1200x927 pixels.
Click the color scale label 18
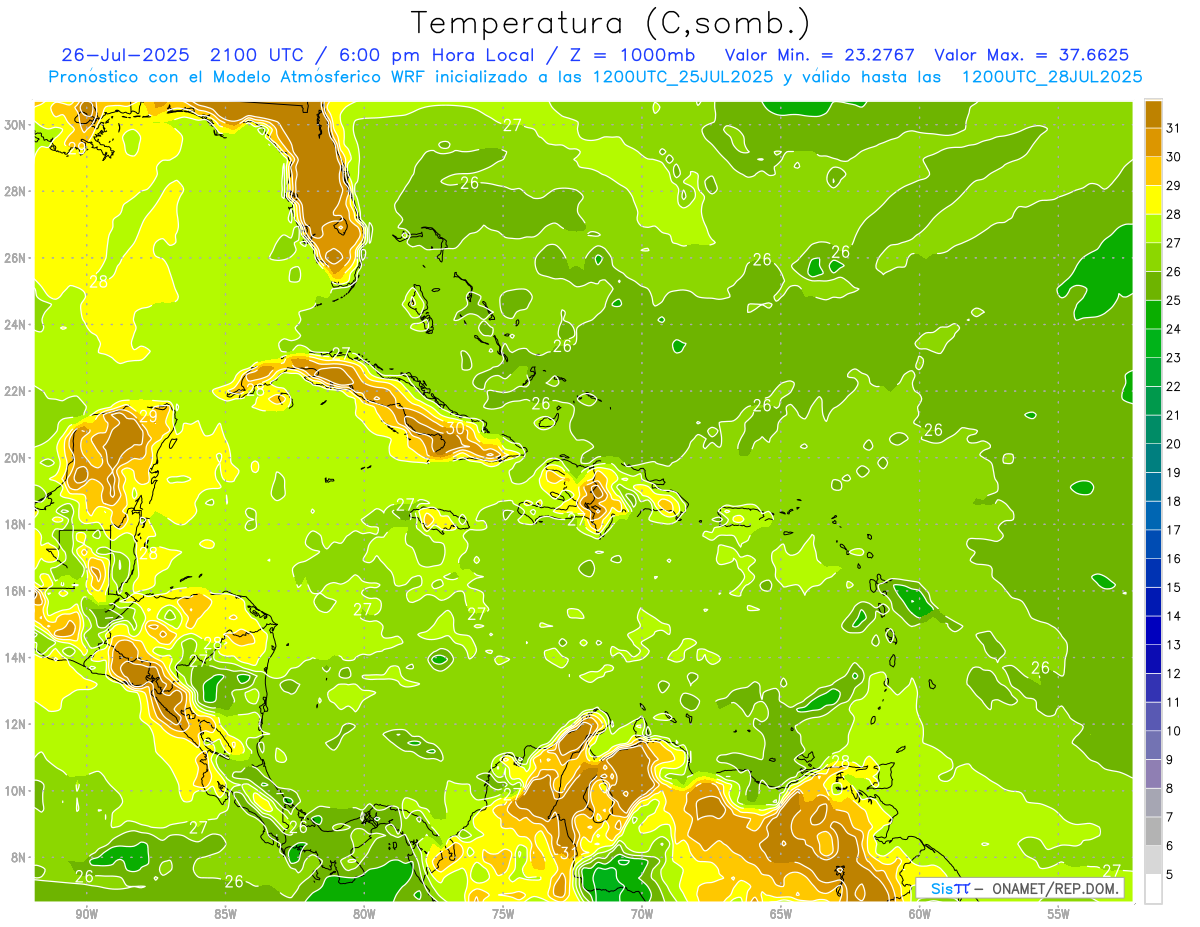[x=1174, y=501]
